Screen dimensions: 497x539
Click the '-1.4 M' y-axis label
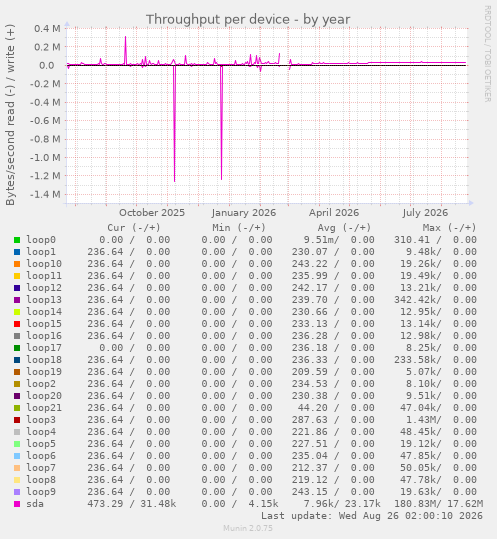pos(45,195)
